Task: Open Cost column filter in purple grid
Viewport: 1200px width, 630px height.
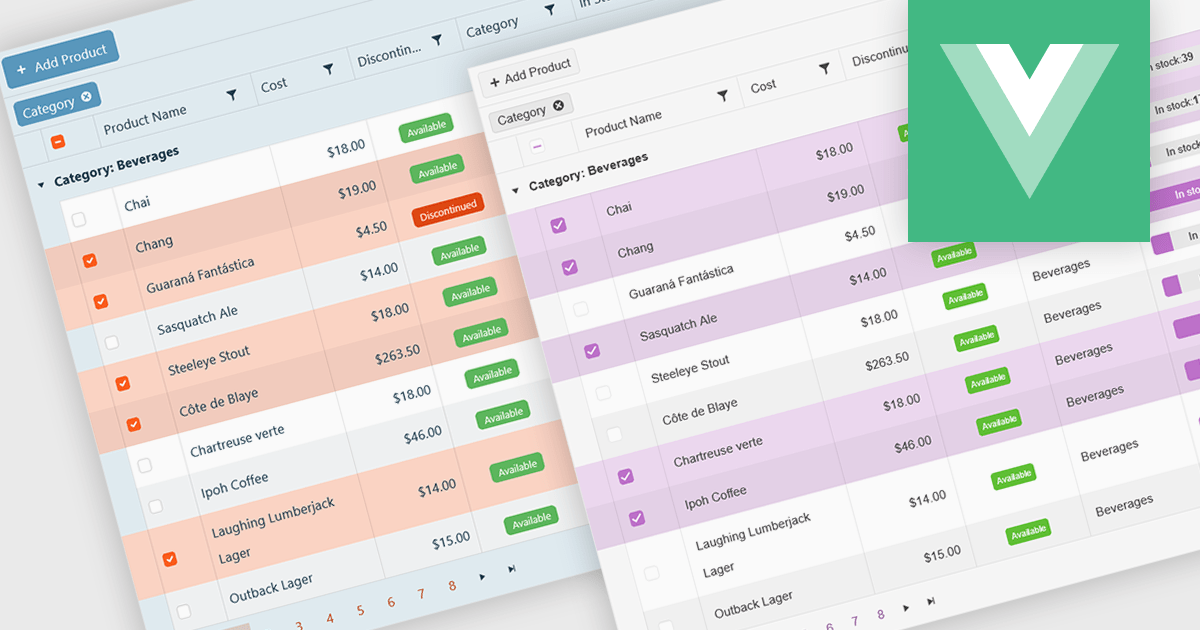Action: click(824, 69)
